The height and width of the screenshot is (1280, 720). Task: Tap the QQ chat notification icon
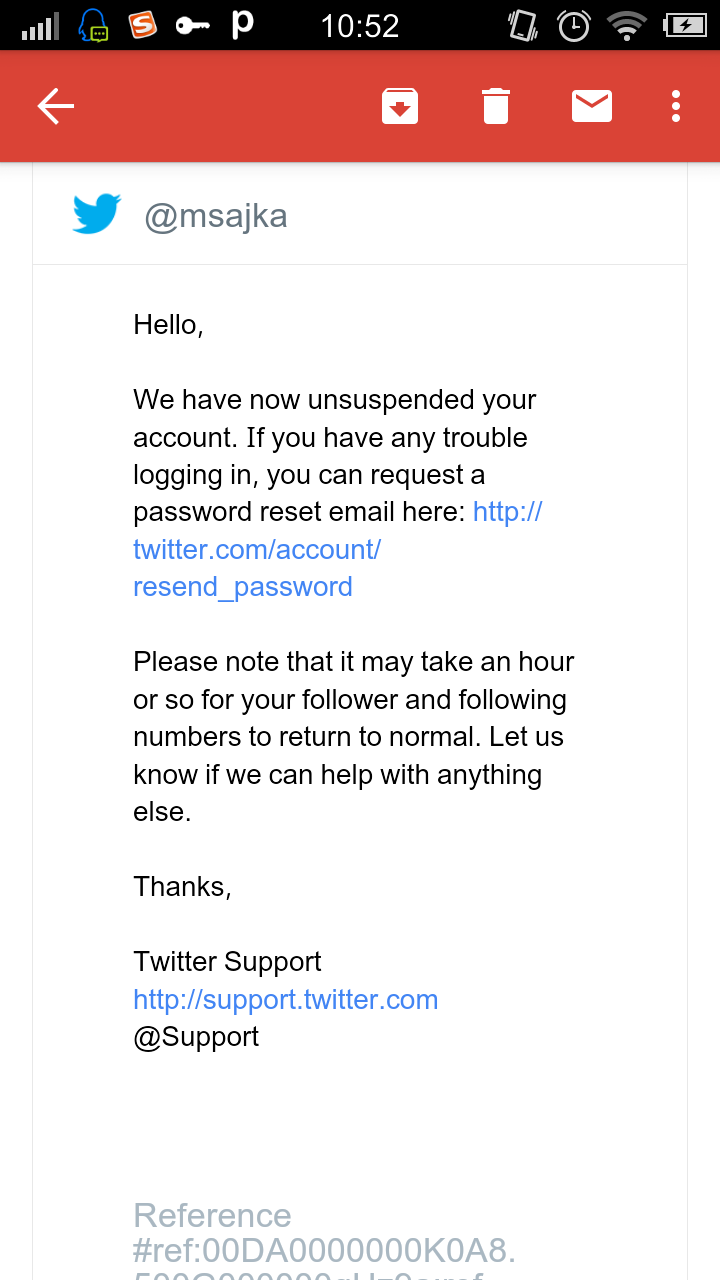tap(95, 26)
